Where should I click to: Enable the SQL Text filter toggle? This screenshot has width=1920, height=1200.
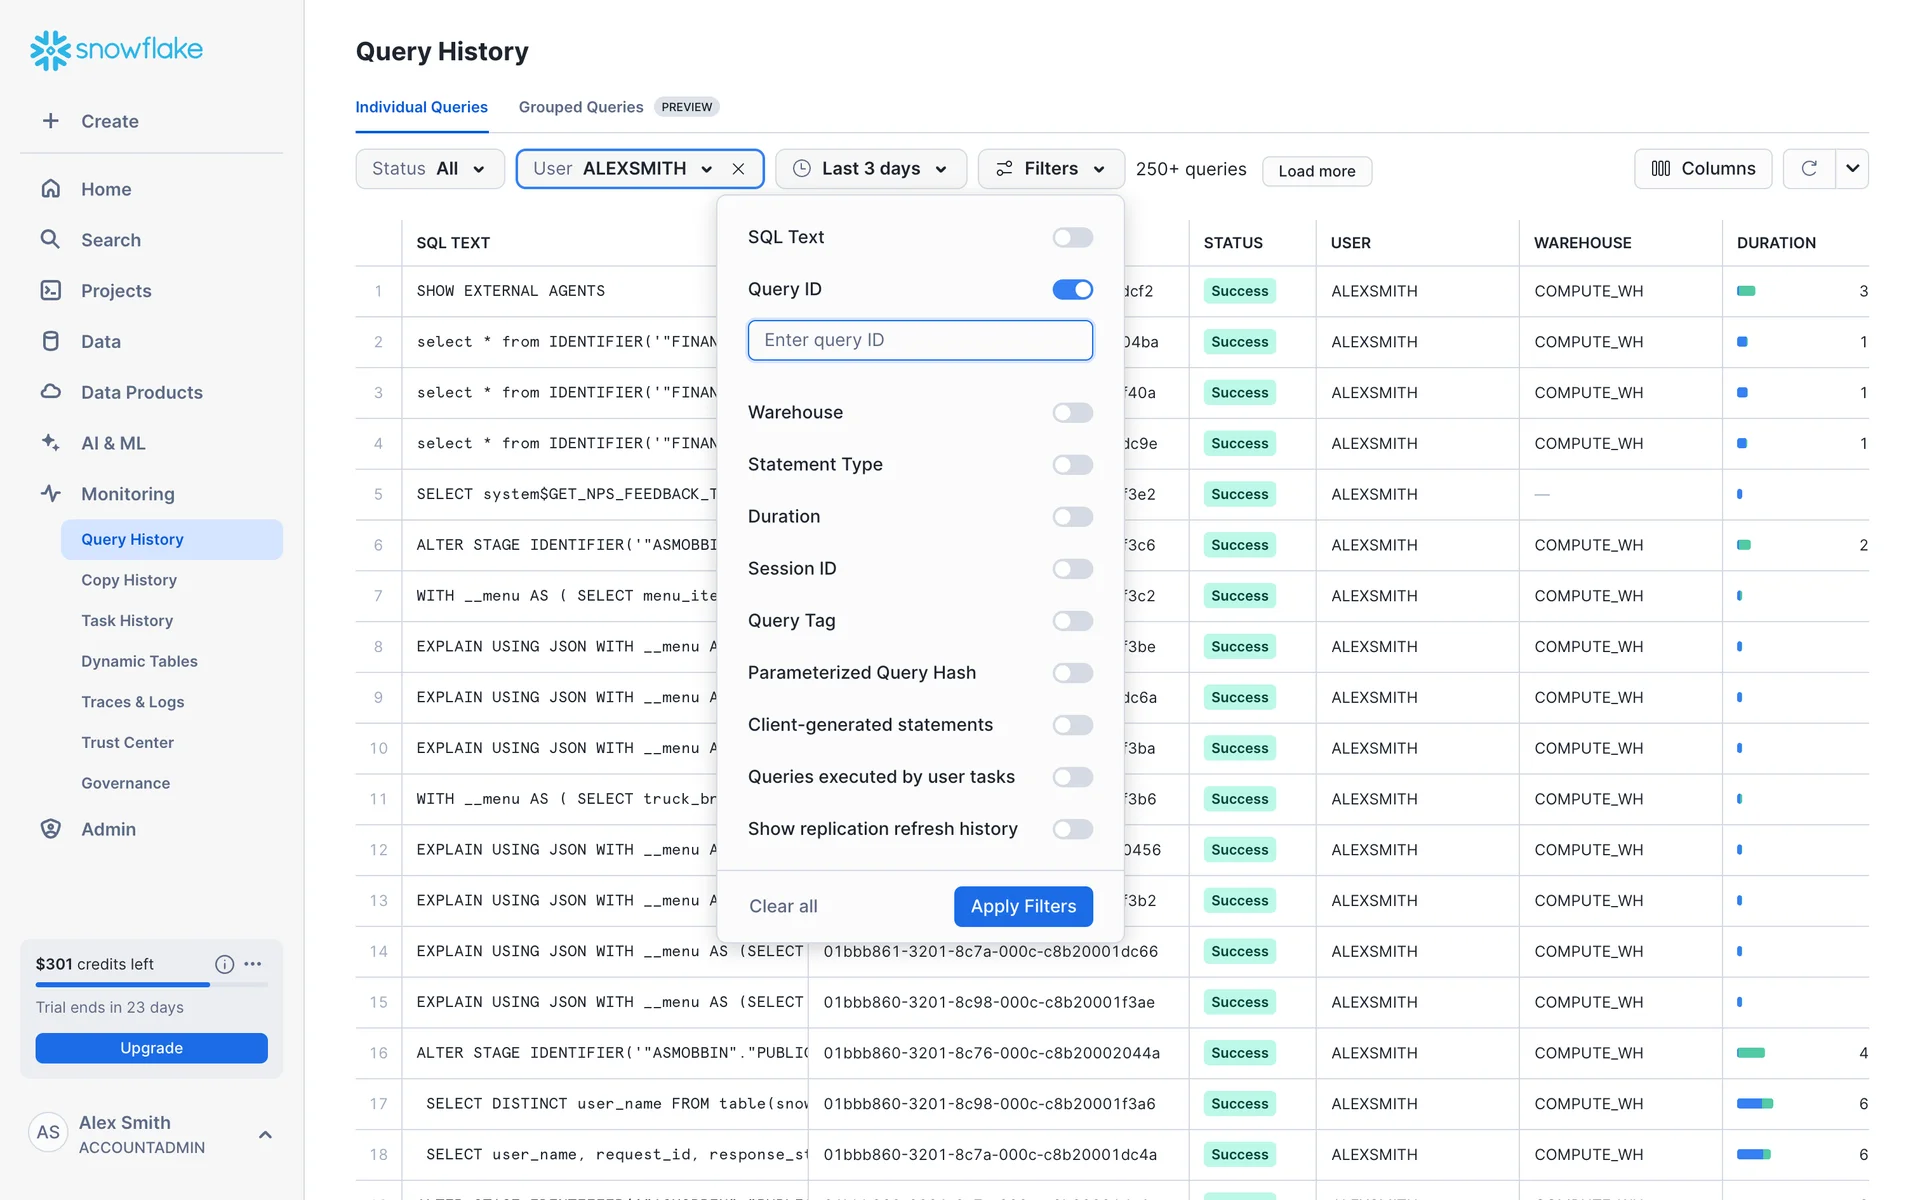coord(1072,237)
